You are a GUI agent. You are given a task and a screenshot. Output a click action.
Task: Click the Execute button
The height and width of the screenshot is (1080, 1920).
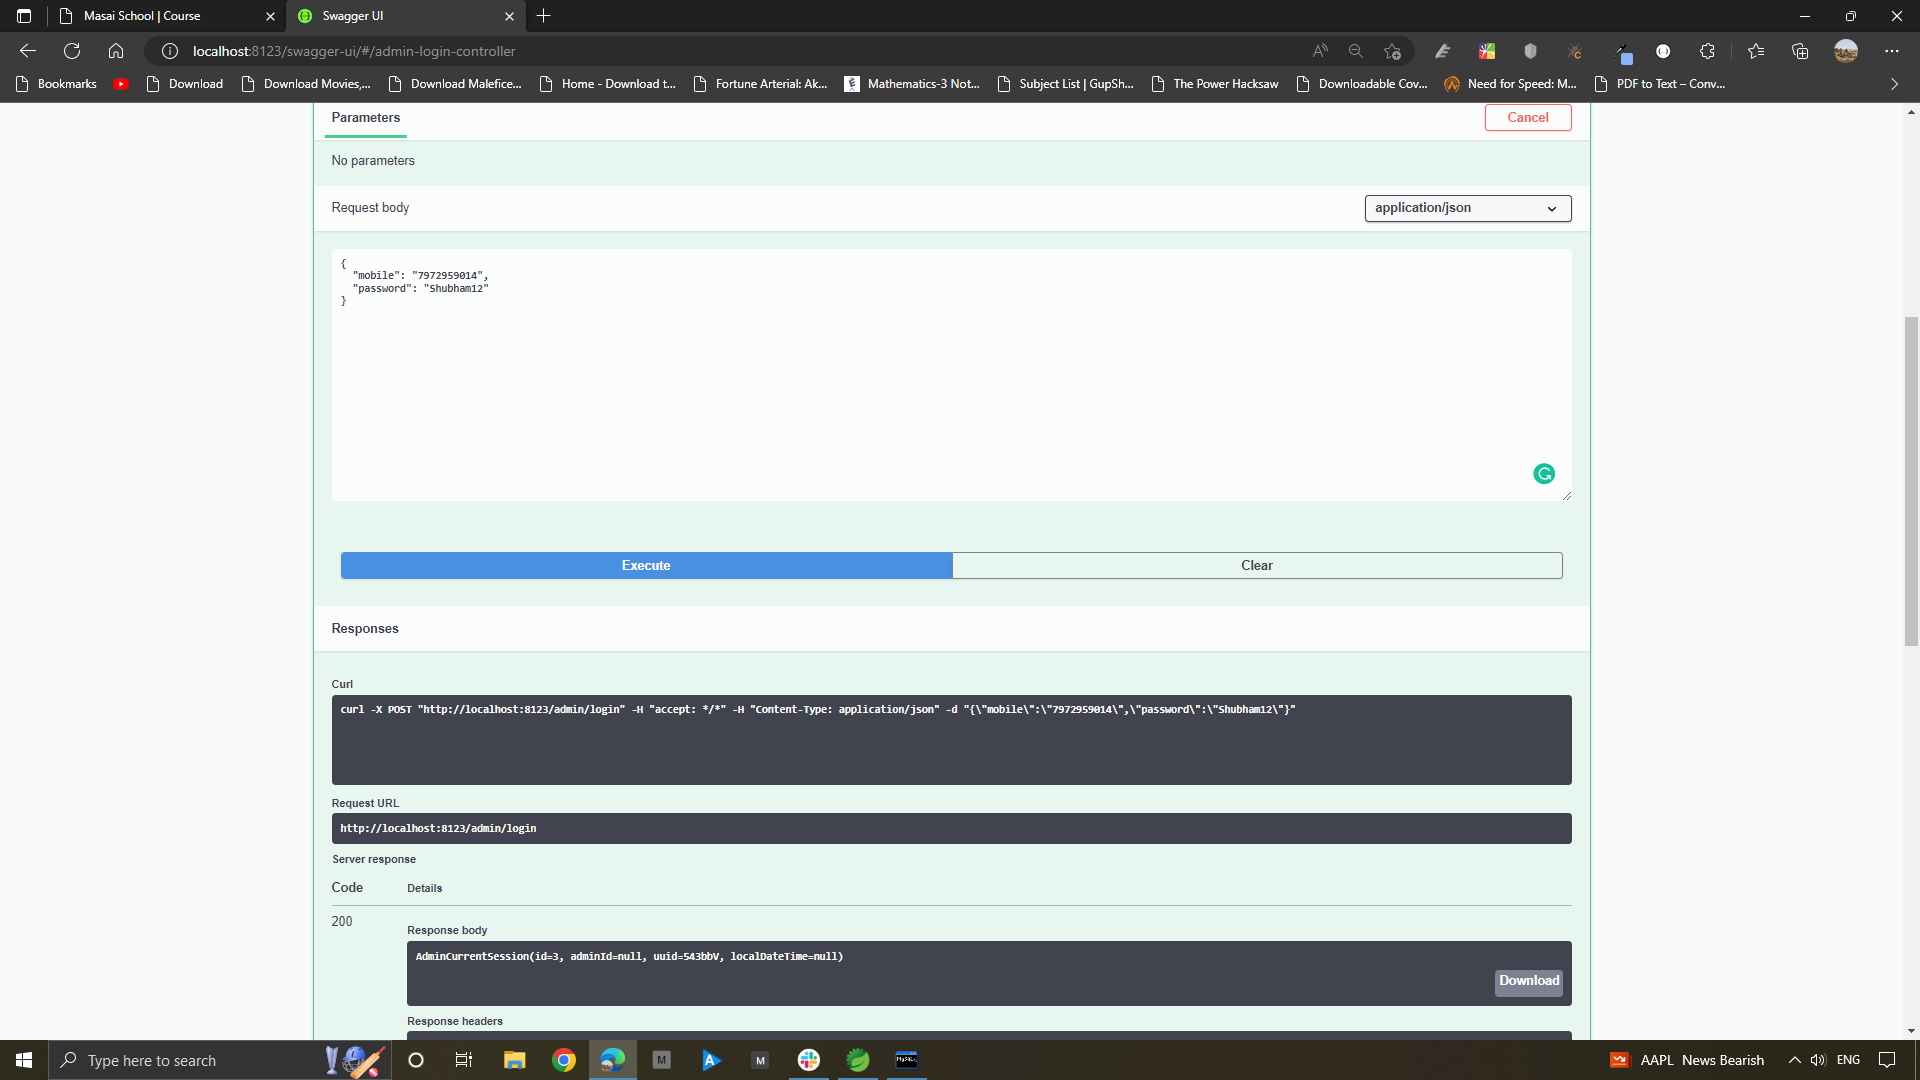pyautogui.click(x=646, y=565)
